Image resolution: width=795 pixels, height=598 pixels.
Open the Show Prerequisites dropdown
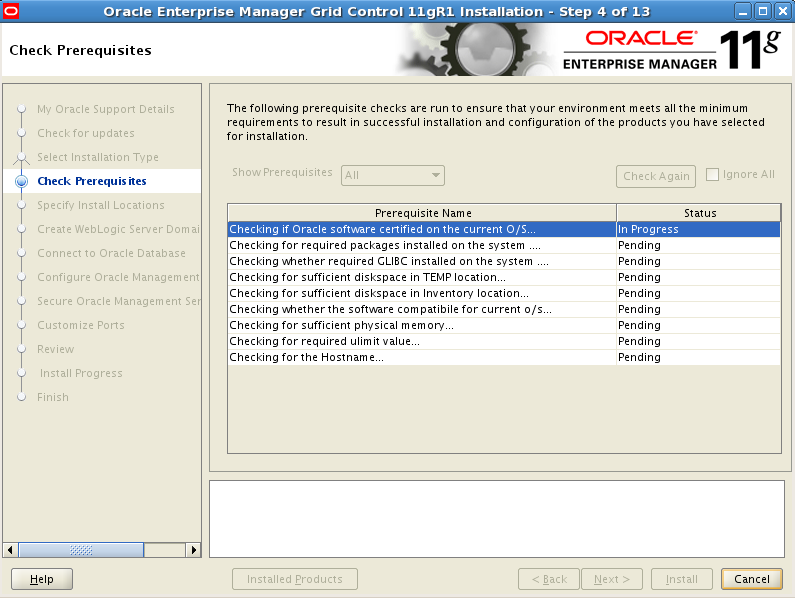point(393,175)
